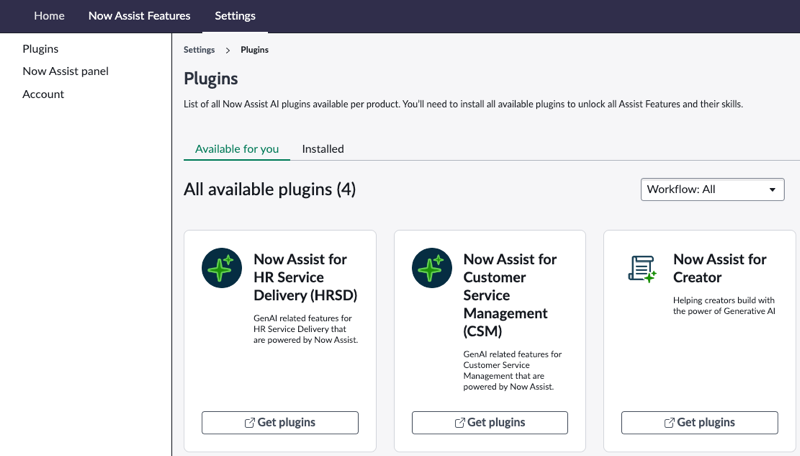Select the Settings top navigation tab

tap(235, 16)
